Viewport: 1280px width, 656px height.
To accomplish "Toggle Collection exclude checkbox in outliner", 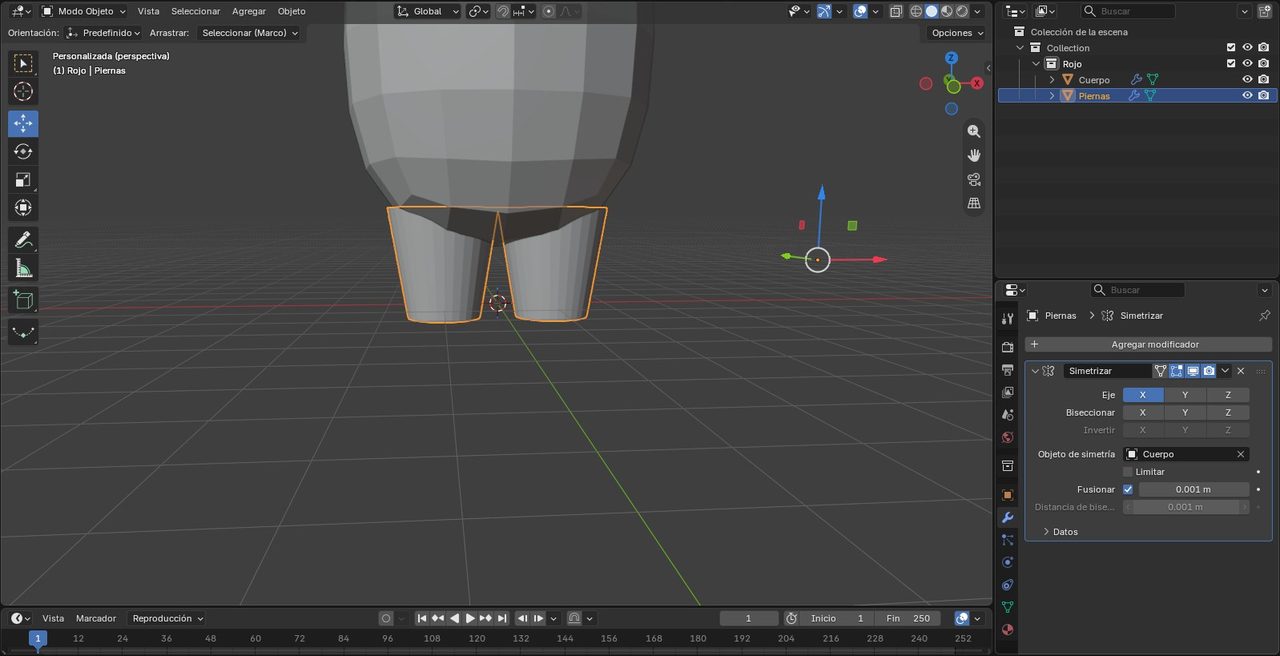I will tap(1231, 48).
